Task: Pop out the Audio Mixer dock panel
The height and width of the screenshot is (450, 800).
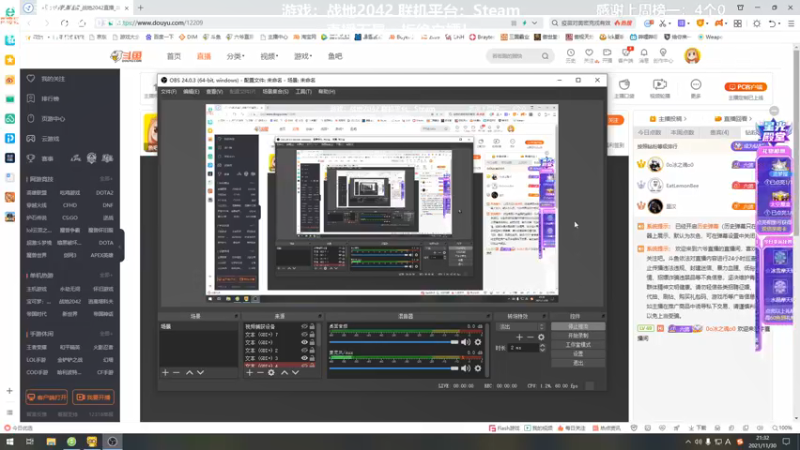Action: point(488,316)
